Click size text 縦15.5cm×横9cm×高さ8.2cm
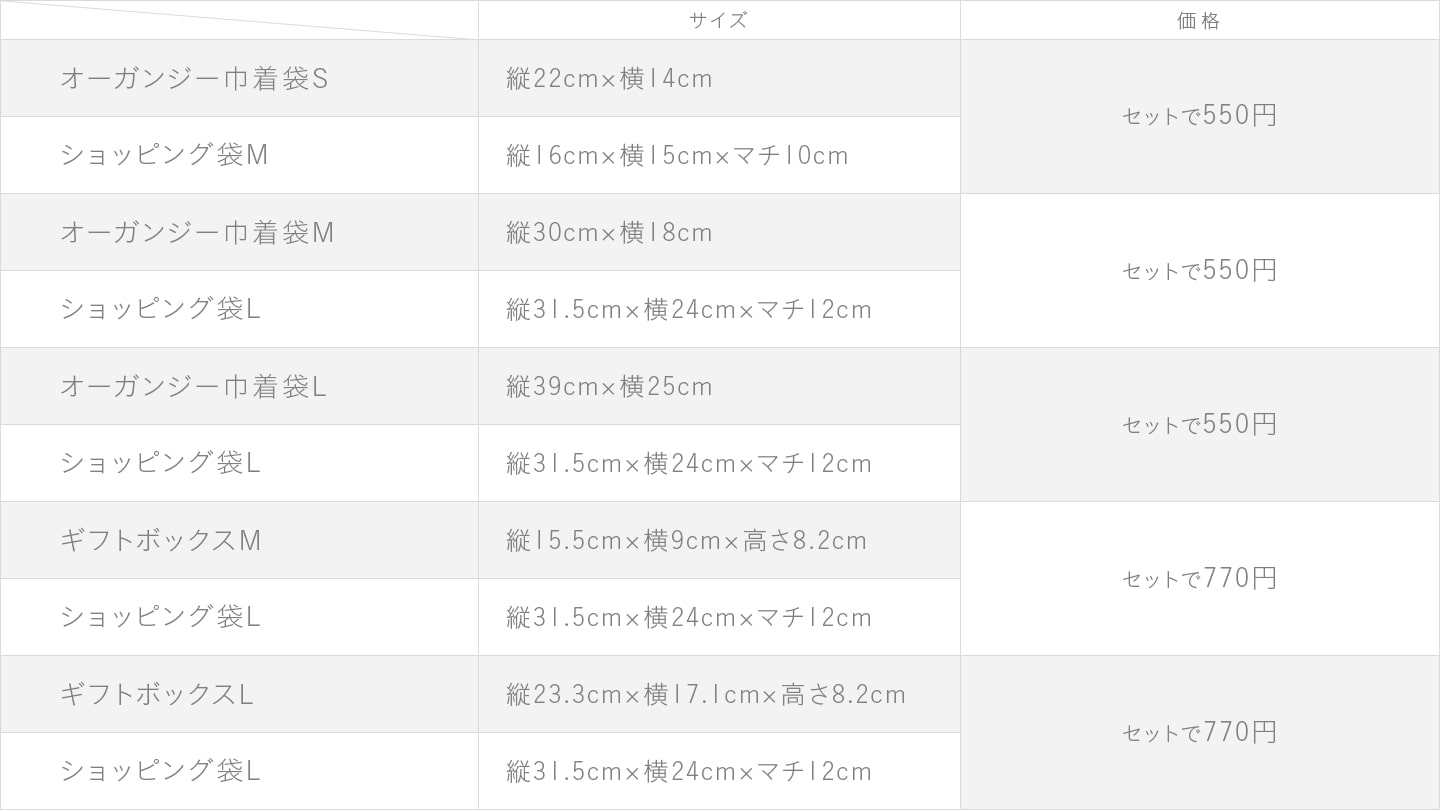The height and width of the screenshot is (810, 1440). (x=686, y=541)
